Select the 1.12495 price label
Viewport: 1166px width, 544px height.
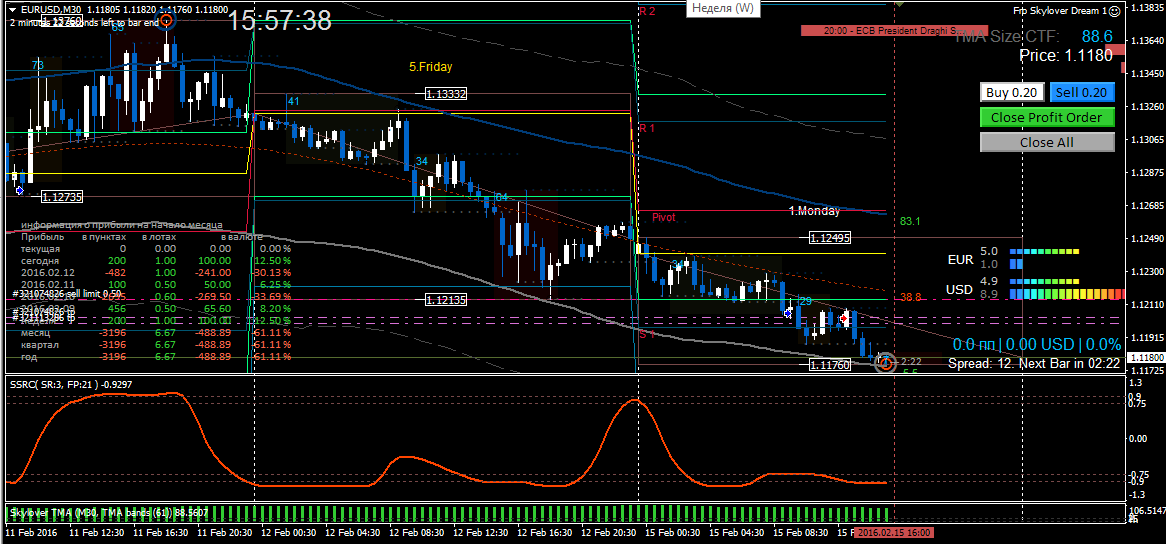pos(831,238)
